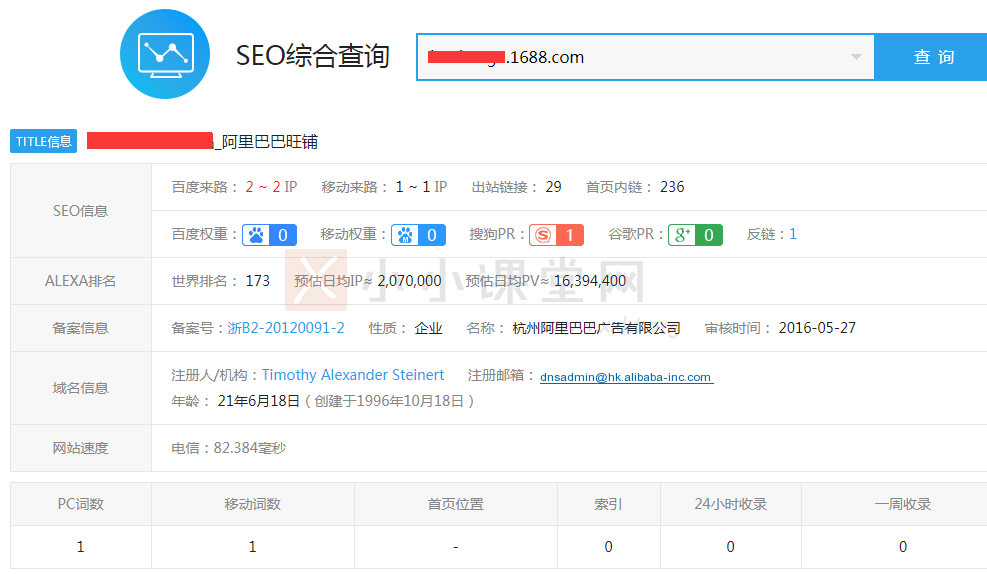
Task: Click the SEO综合查询 heading text
Action: click(x=313, y=55)
